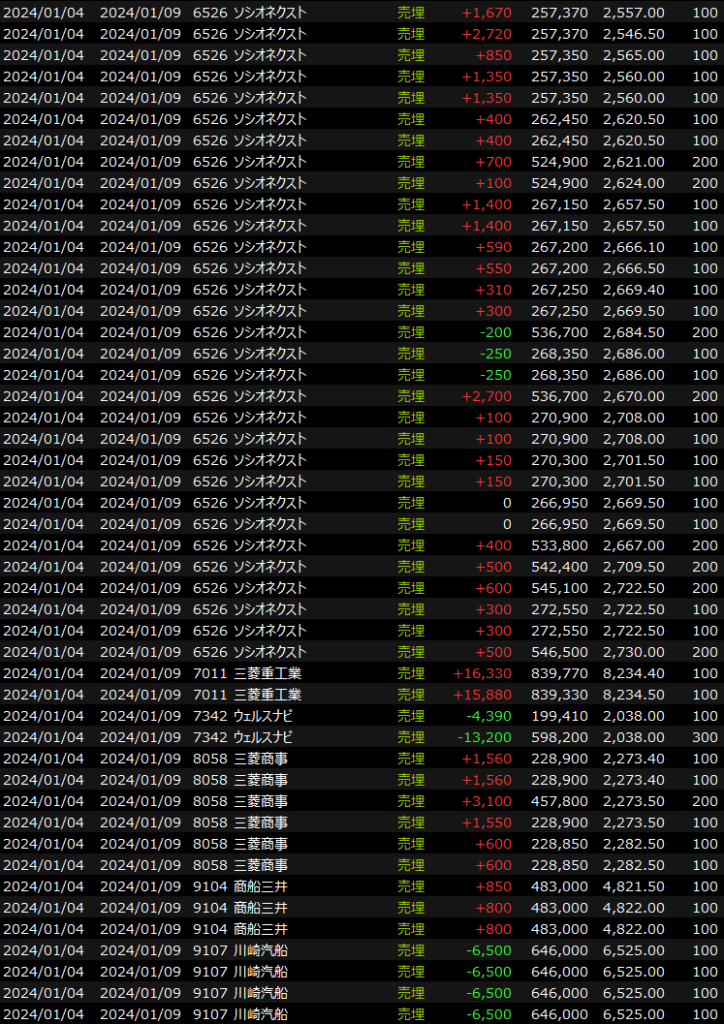The height and width of the screenshot is (1024, 724).
Task: Select the -4,390 loss cell
Action: [x=489, y=716]
